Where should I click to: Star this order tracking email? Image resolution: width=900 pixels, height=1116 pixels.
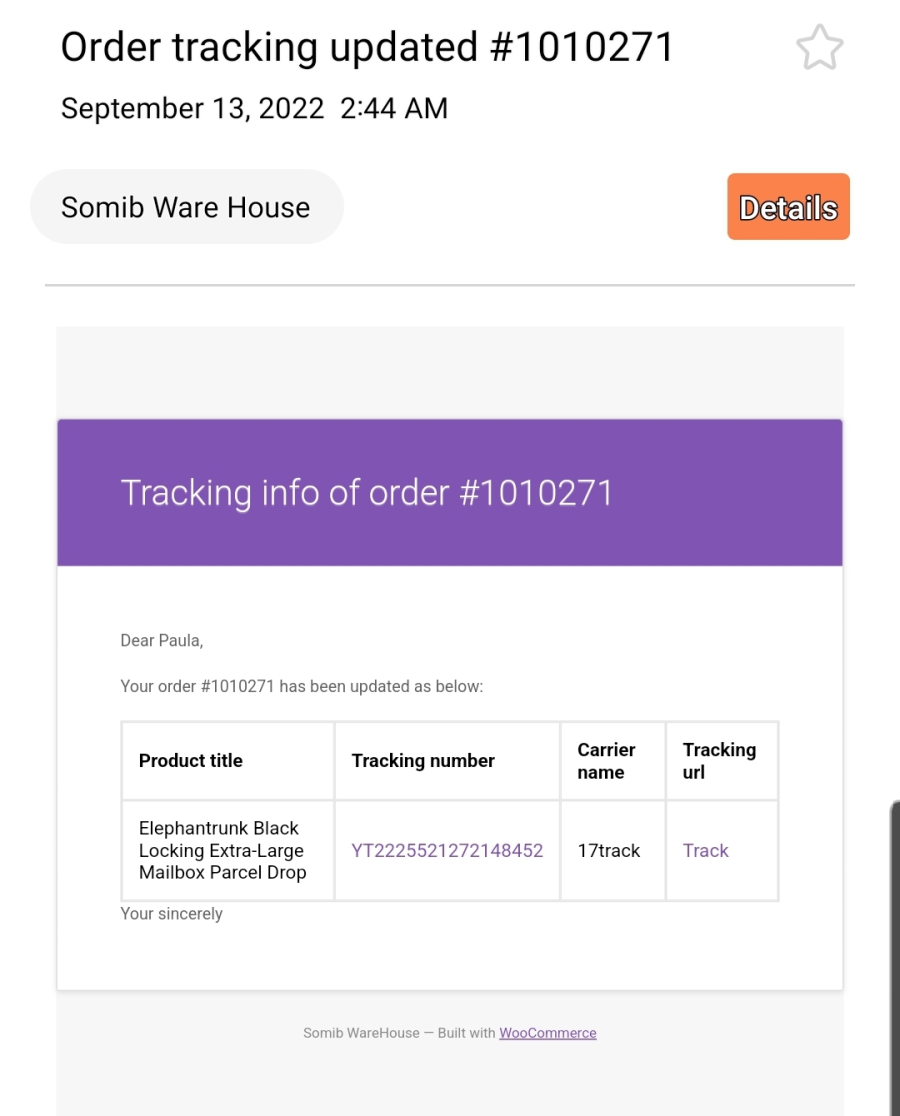(820, 48)
